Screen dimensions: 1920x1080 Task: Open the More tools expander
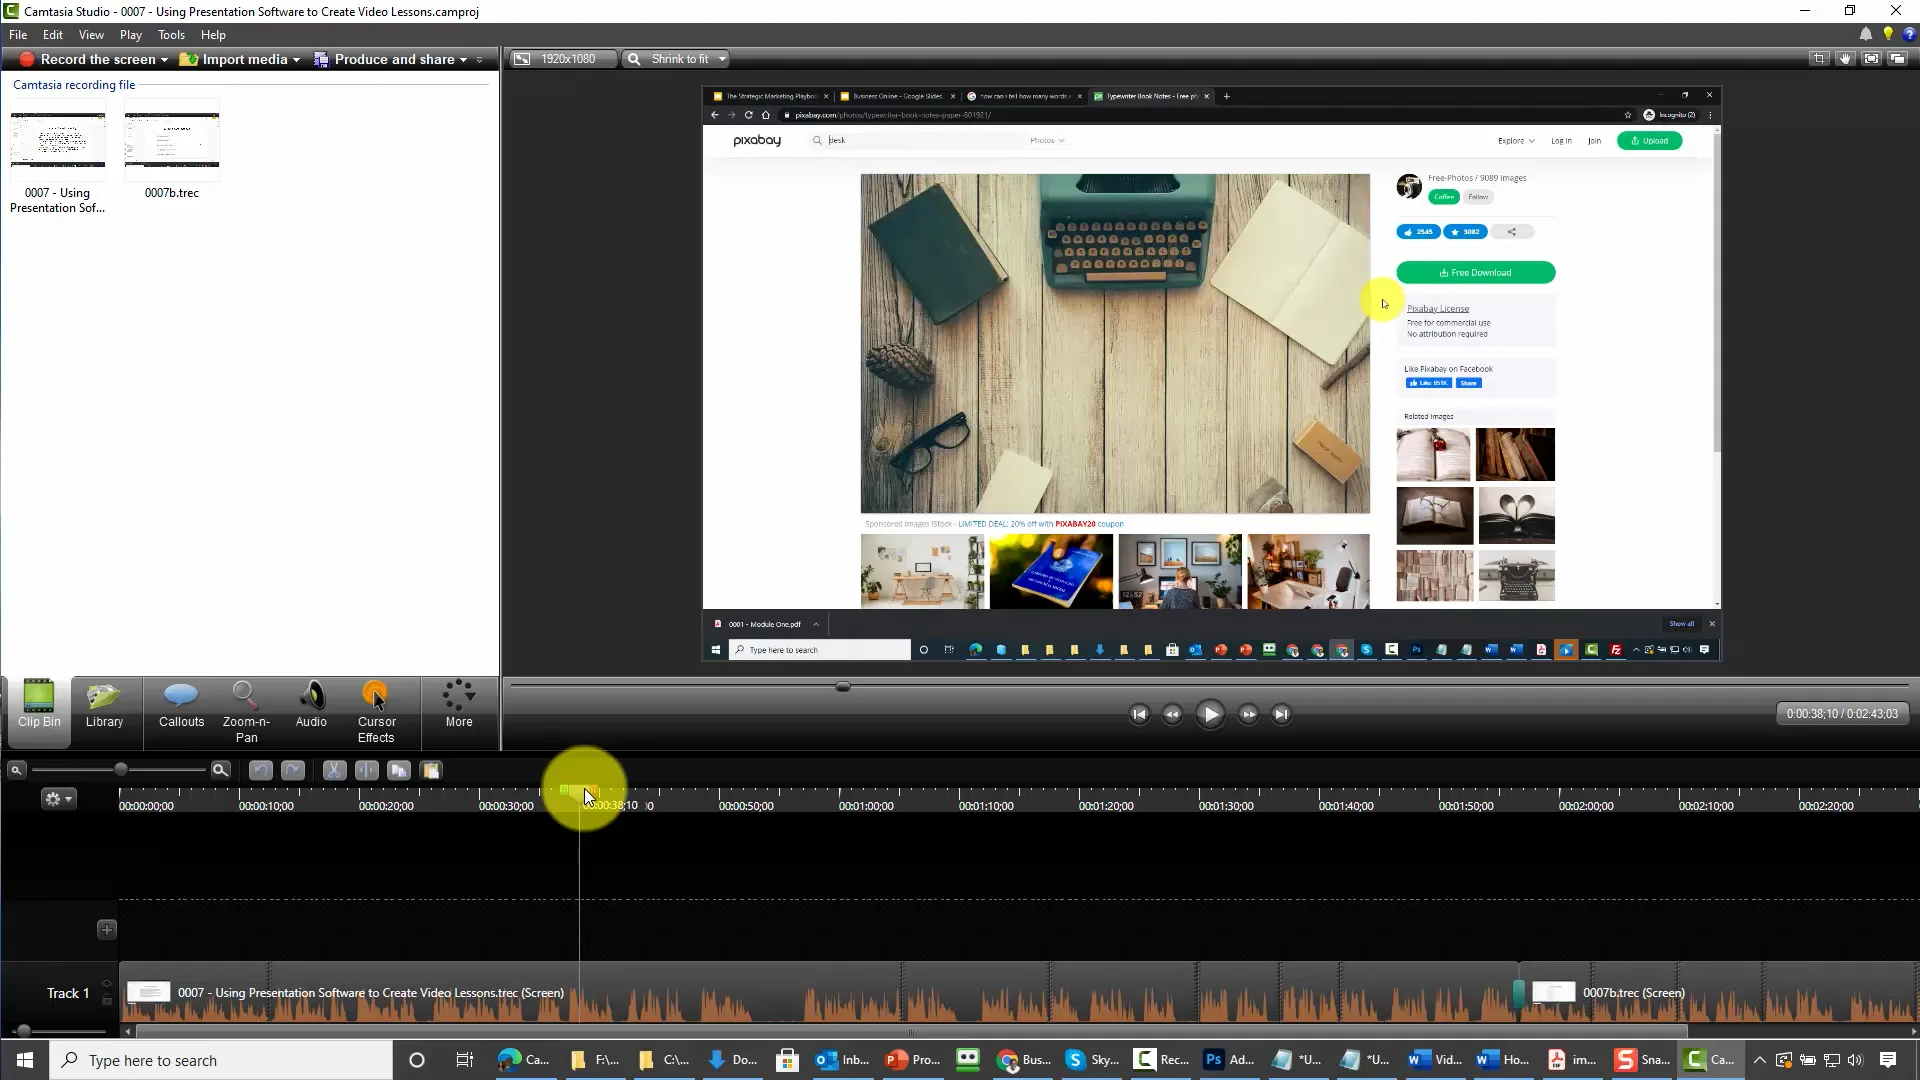459,706
